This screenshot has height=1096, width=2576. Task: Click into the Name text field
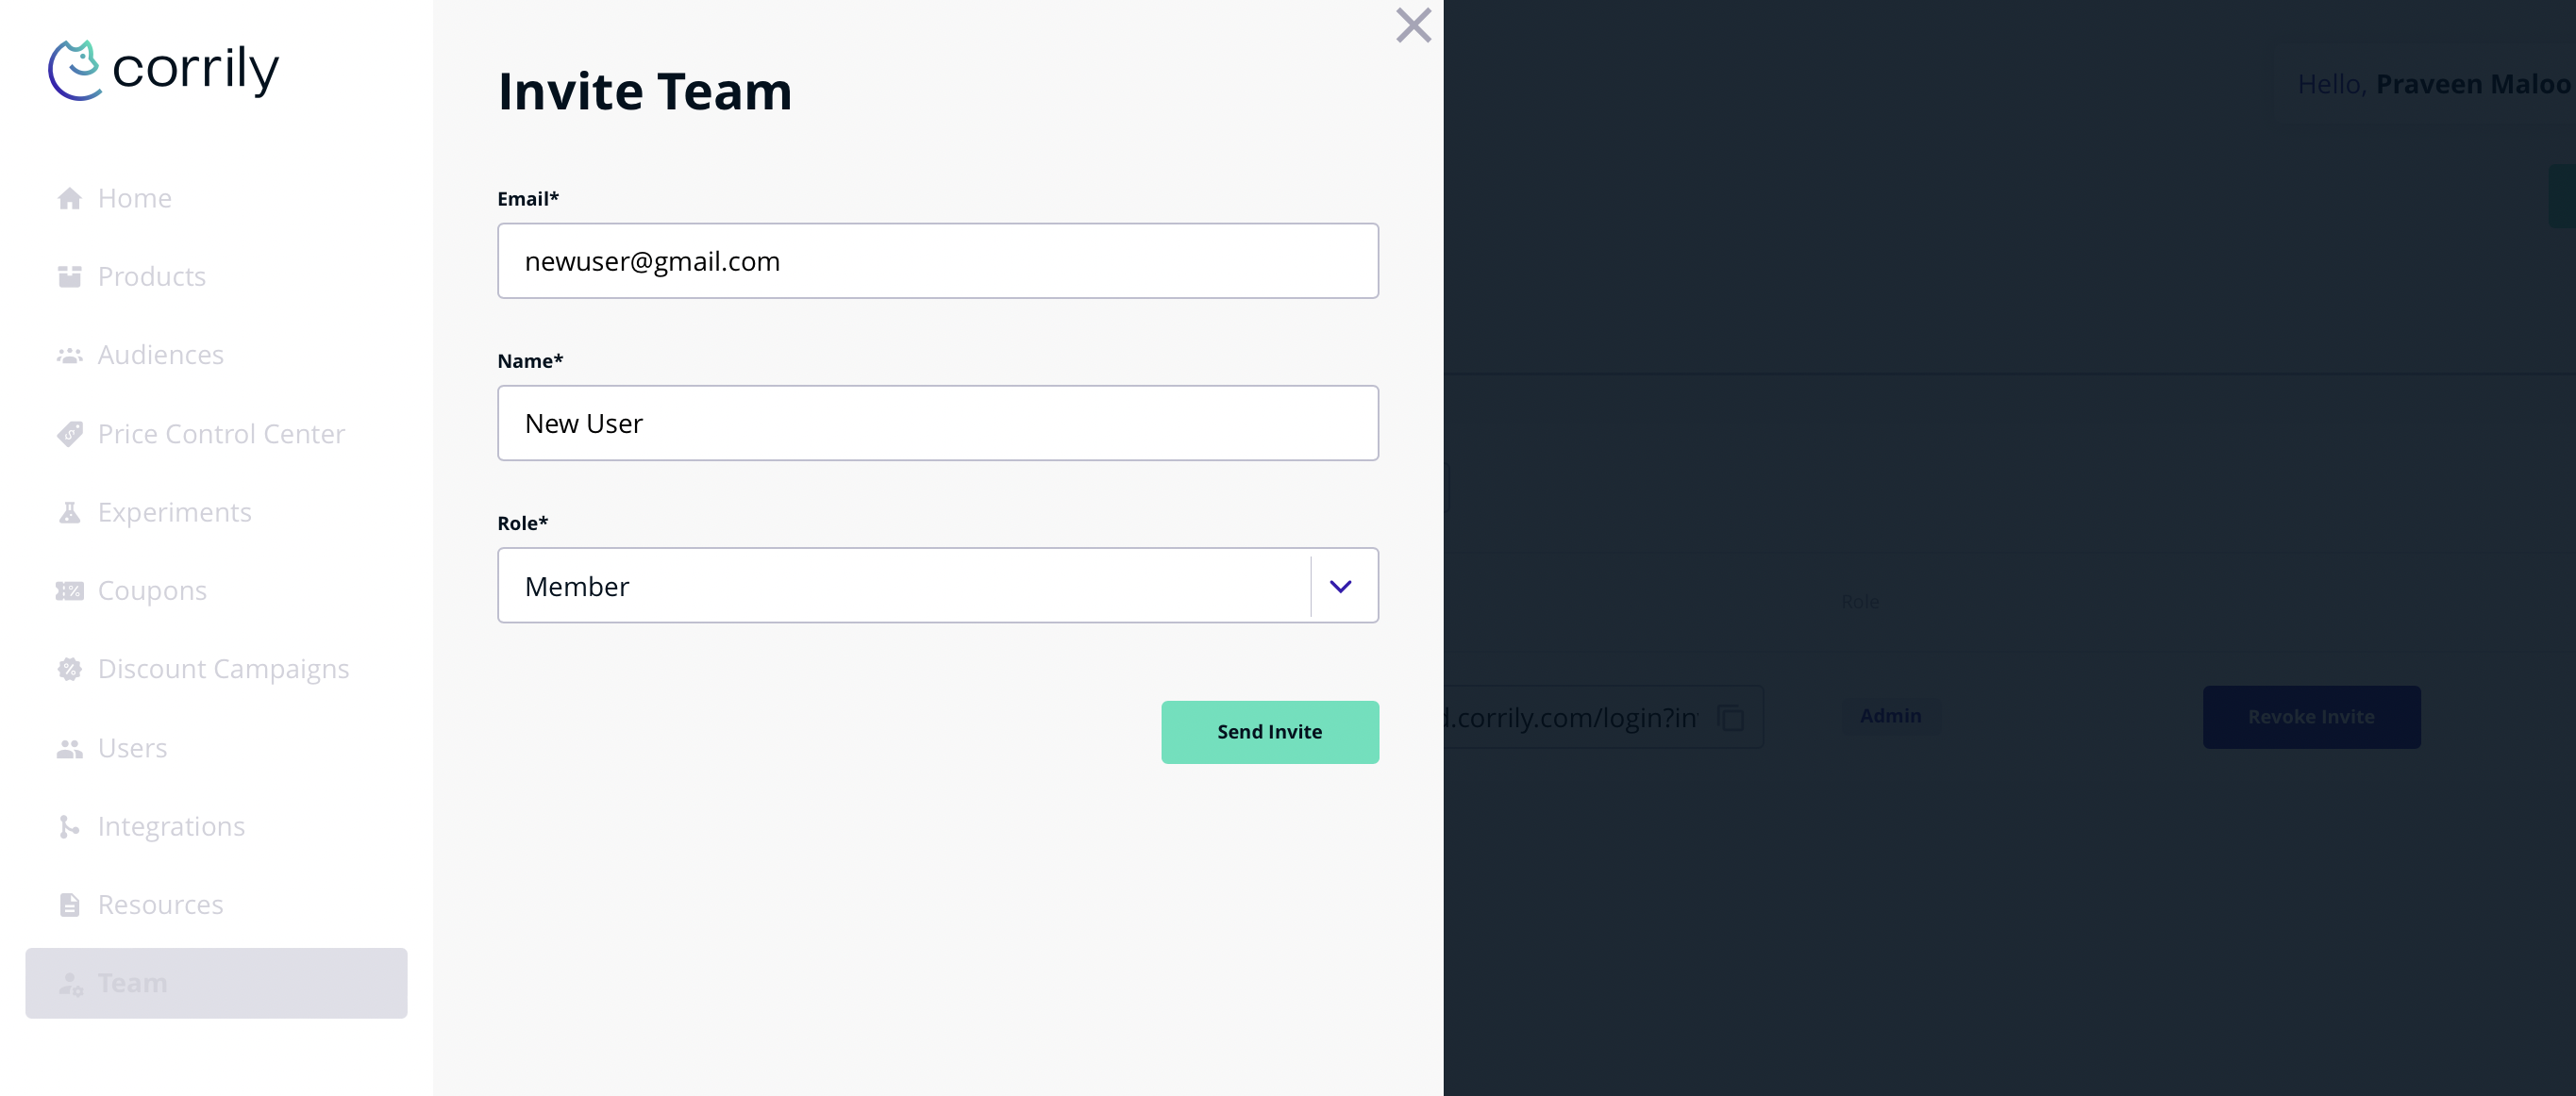tap(937, 424)
